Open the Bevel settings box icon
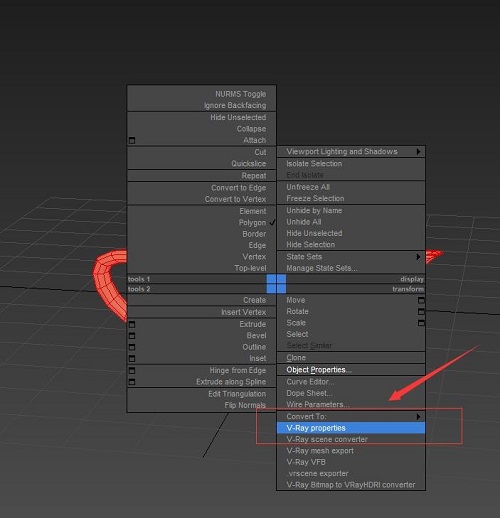This screenshot has height=518, width=500. [132, 336]
